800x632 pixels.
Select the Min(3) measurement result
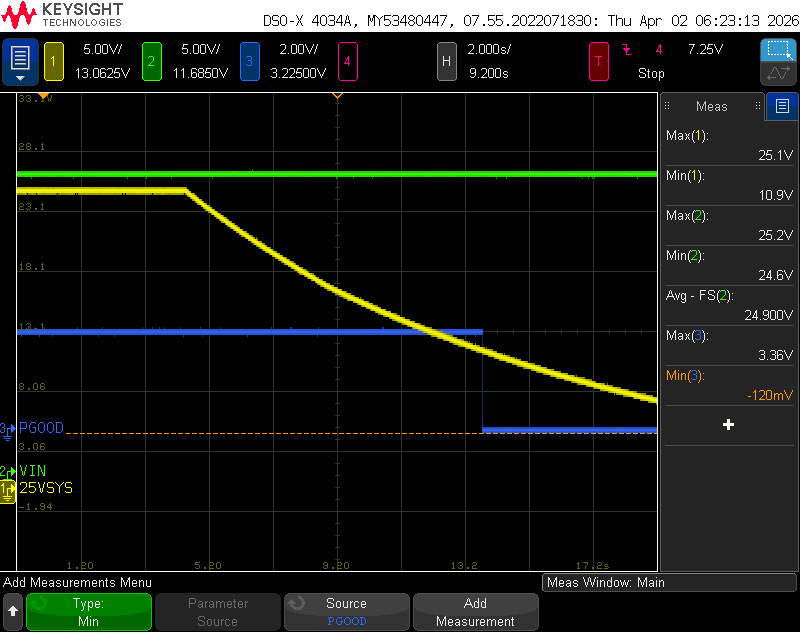(730, 386)
